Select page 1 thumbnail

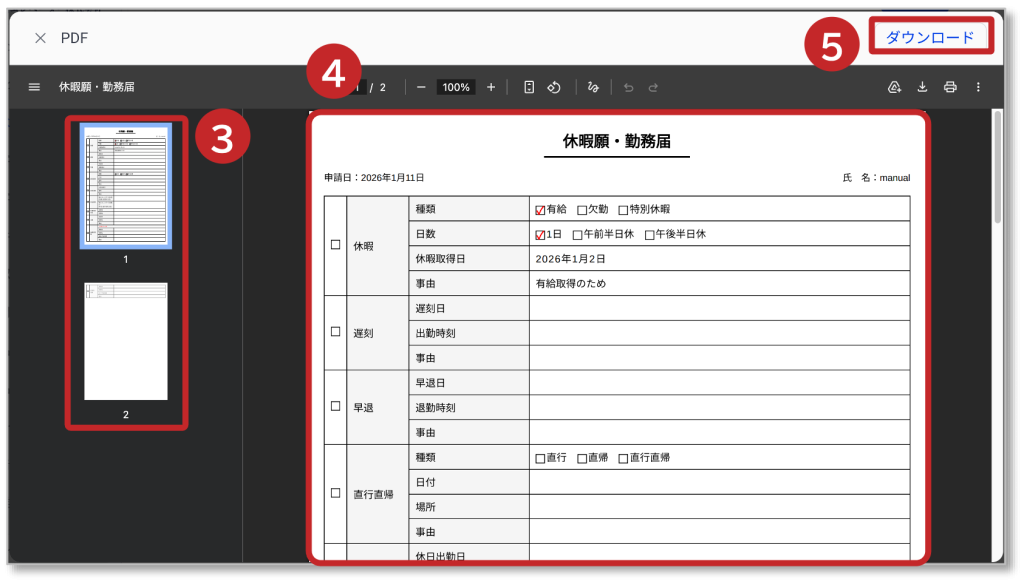point(126,185)
